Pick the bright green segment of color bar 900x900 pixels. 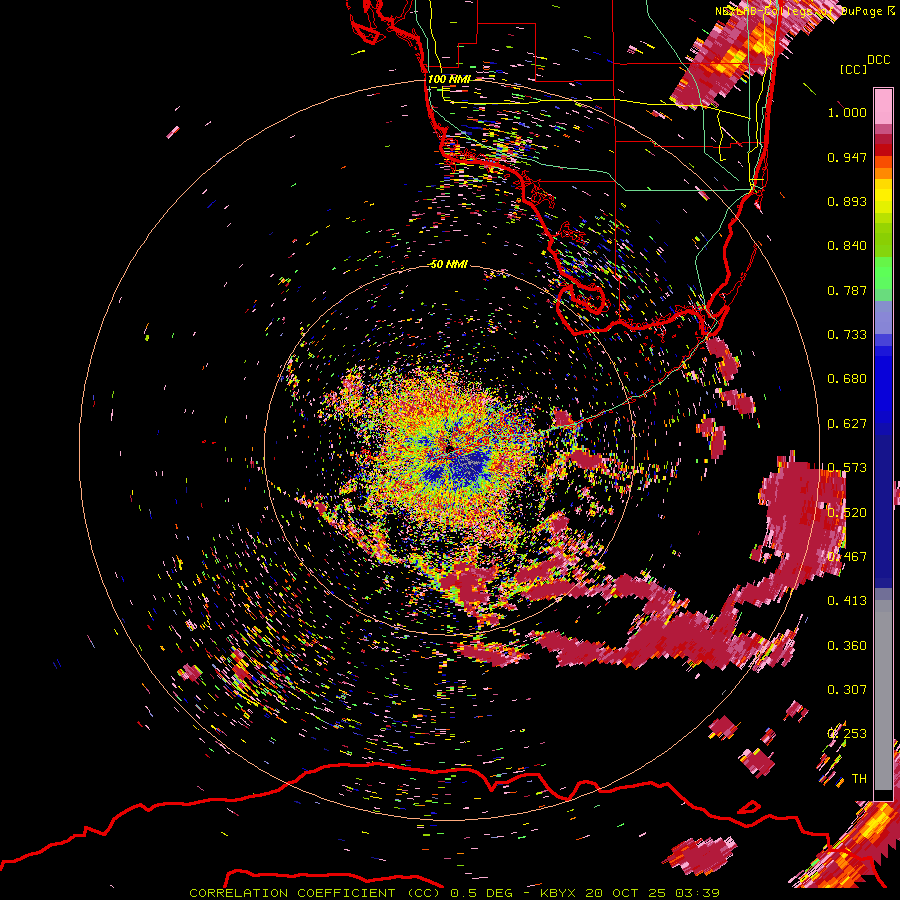tap(883, 273)
